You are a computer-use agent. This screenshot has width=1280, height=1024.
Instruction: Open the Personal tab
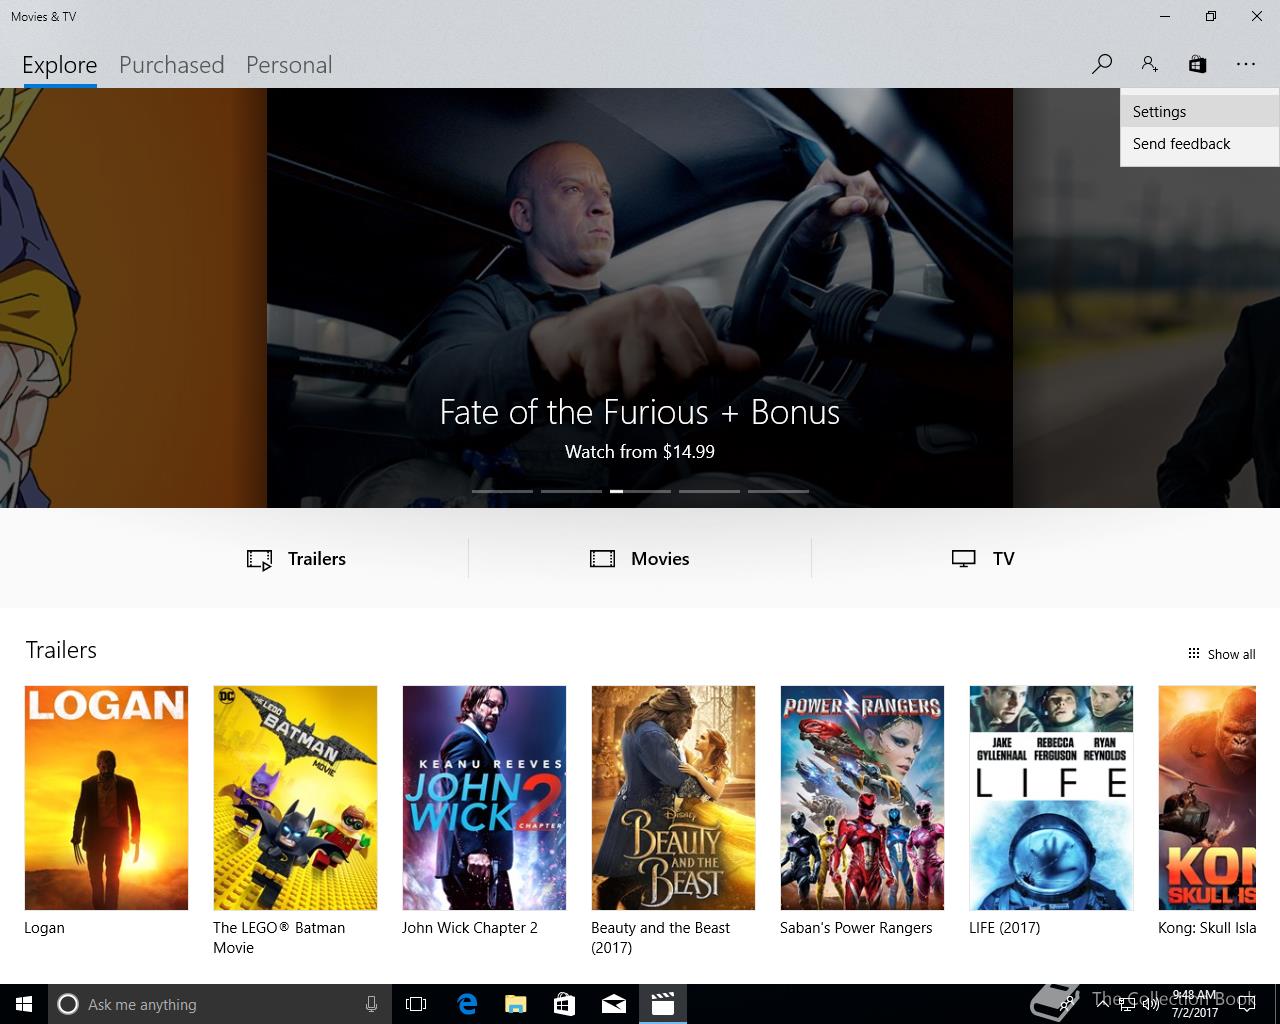click(x=289, y=65)
